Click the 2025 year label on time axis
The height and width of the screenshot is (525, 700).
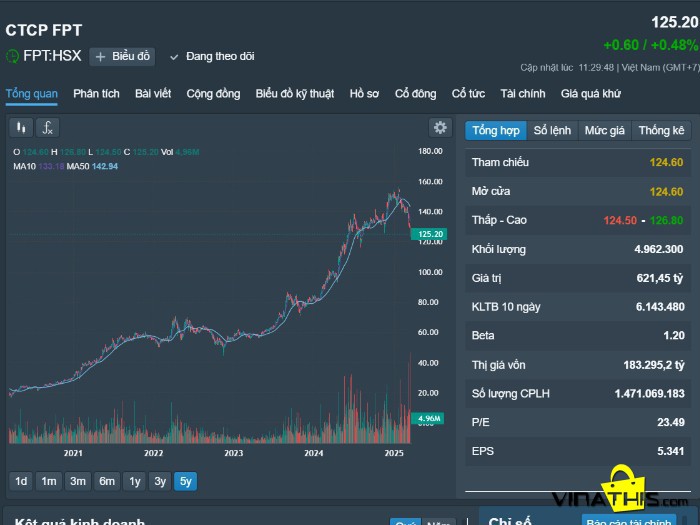point(394,453)
